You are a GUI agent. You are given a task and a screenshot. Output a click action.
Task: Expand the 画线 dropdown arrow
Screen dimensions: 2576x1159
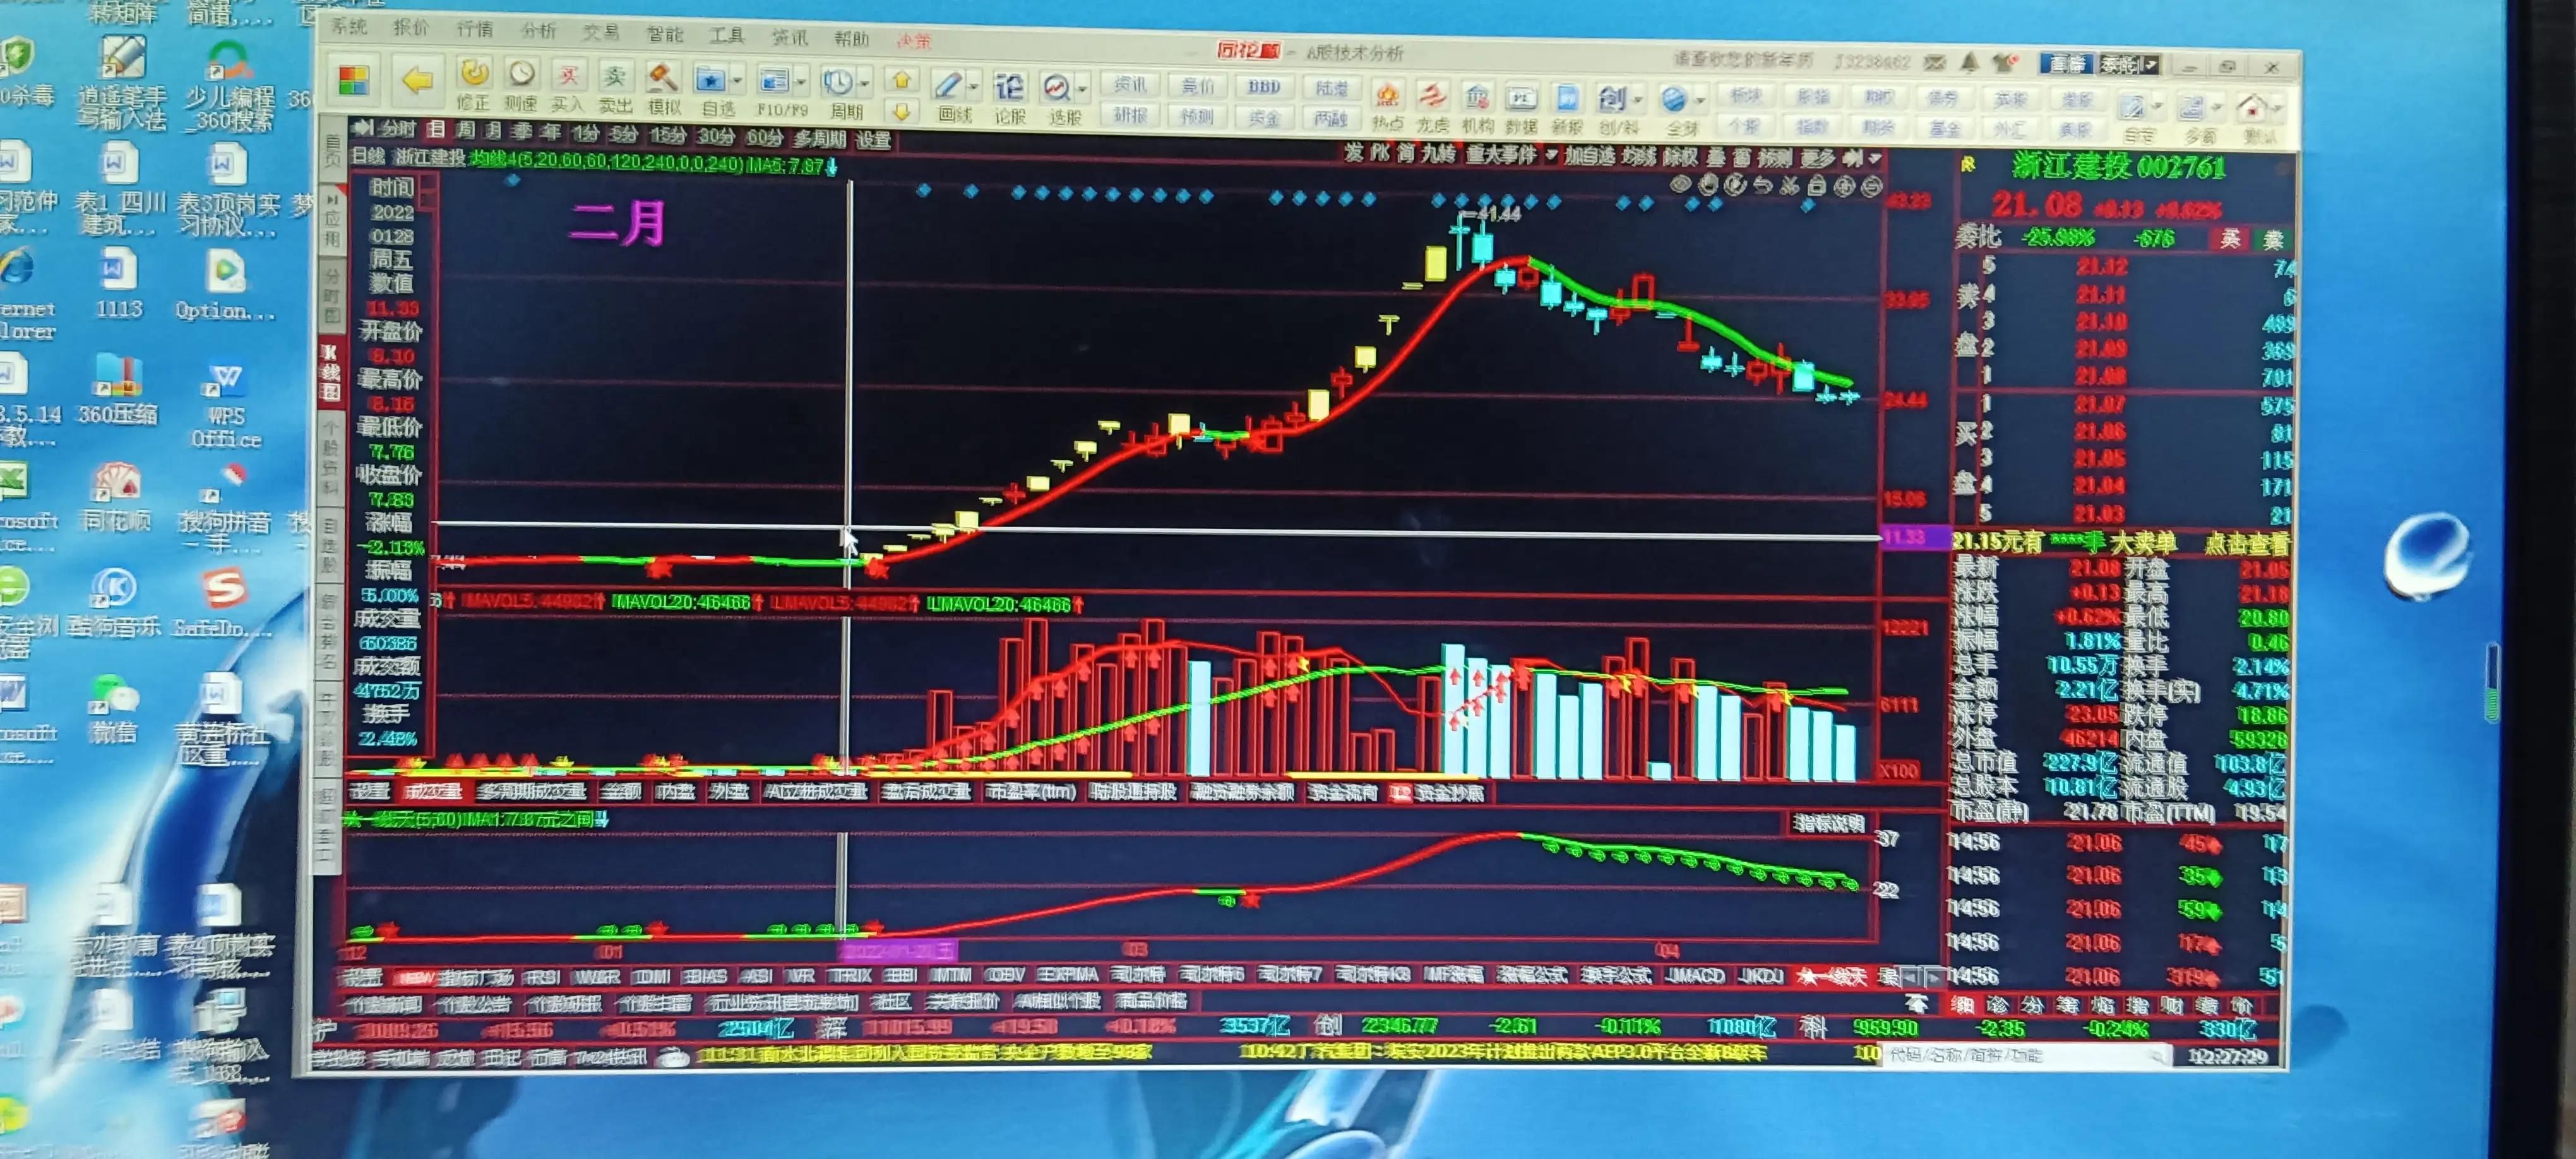973,86
